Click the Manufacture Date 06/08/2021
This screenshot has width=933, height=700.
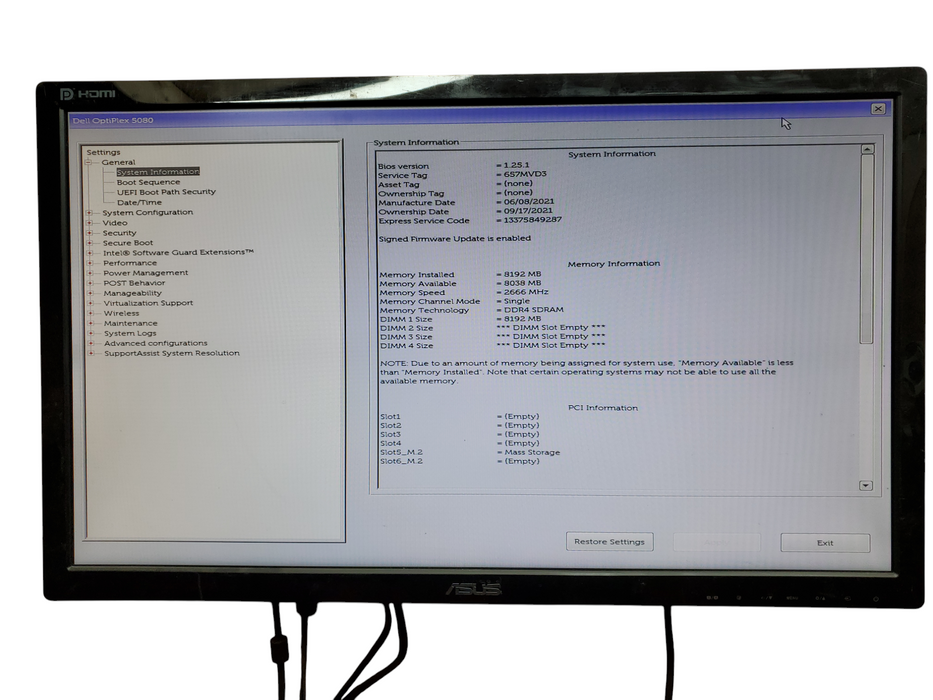click(529, 202)
